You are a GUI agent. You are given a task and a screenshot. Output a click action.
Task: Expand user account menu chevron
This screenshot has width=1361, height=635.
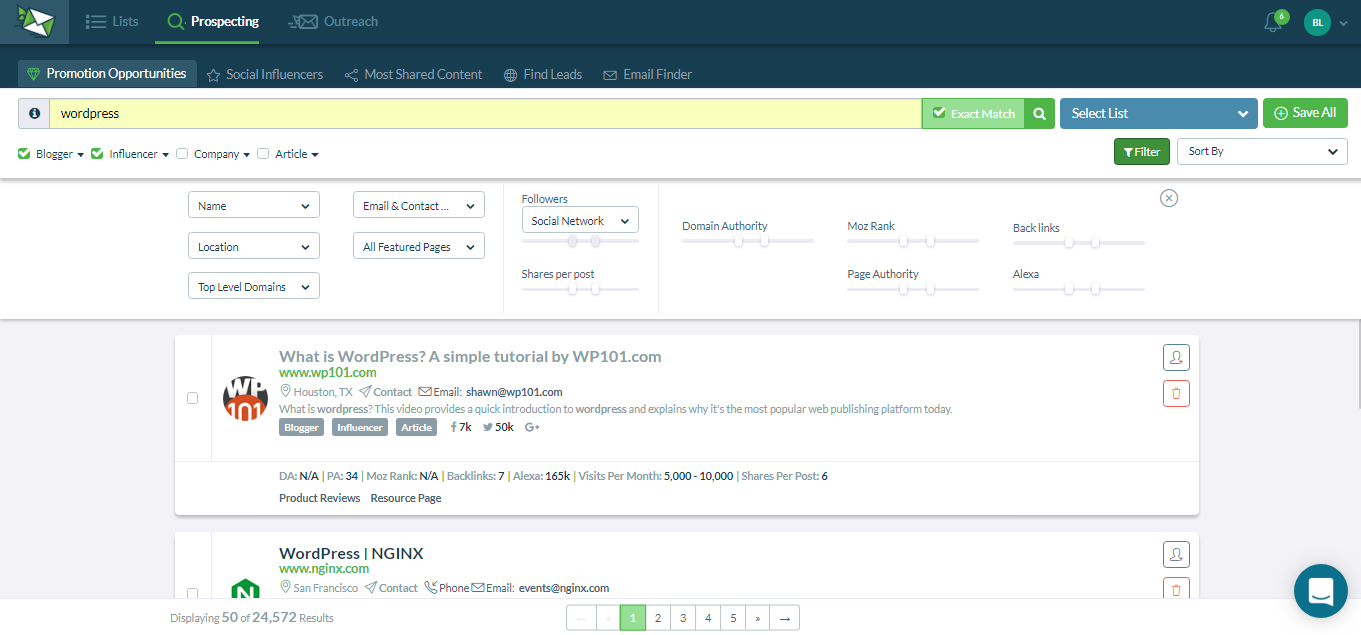(1343, 23)
